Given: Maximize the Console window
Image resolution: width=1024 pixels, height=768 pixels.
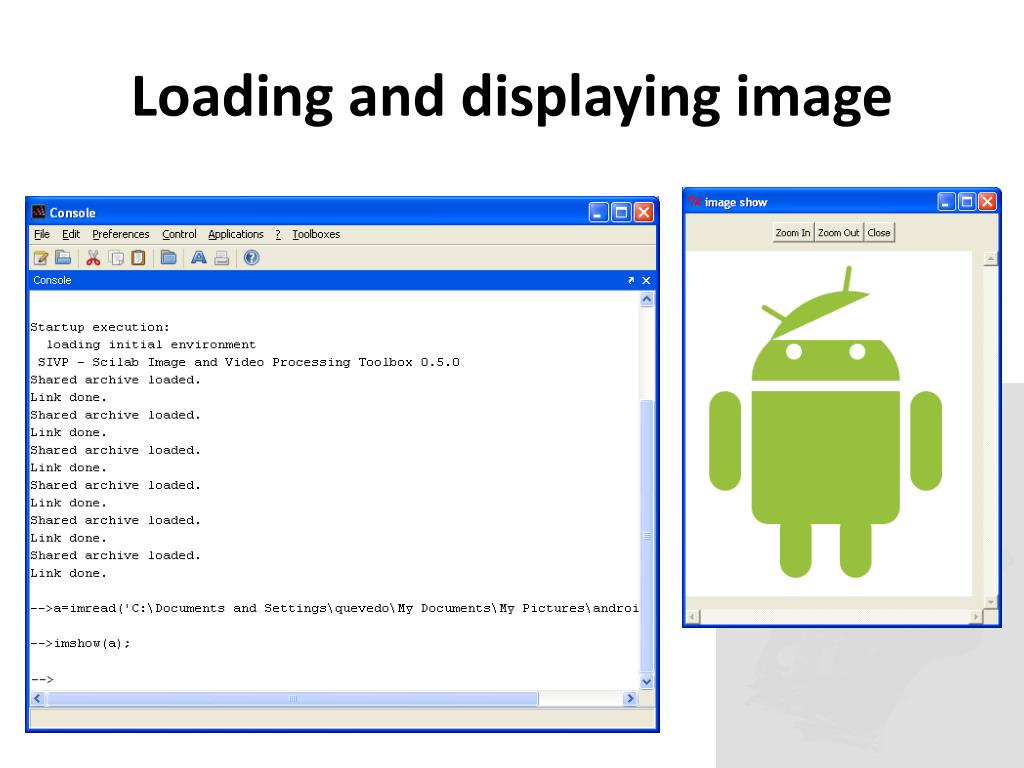Looking at the screenshot, I should click(x=621, y=212).
